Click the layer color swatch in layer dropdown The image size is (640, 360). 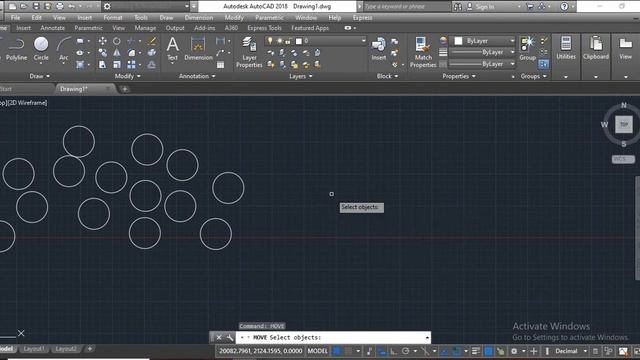(x=299, y=41)
